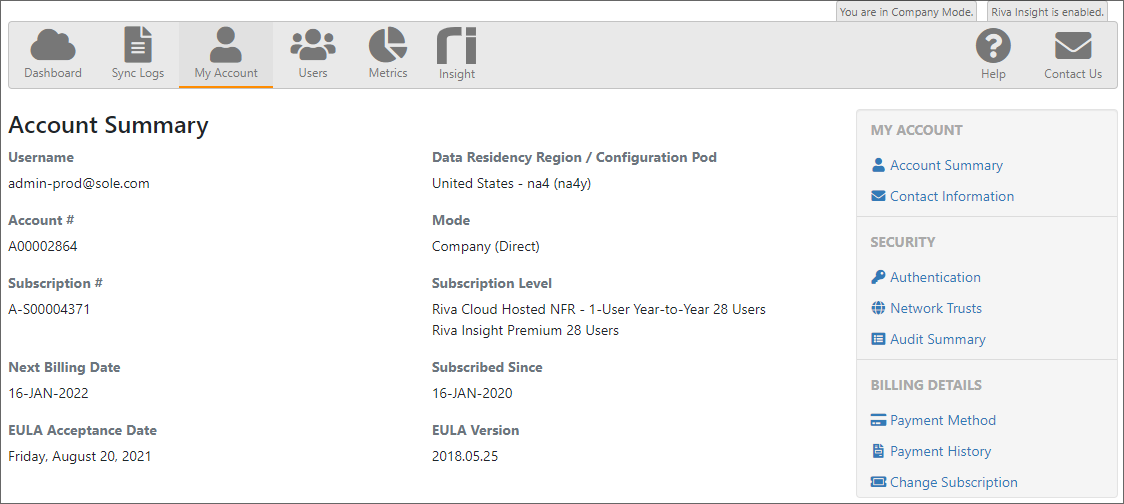Open the Sync Logs document icon
The height and width of the screenshot is (504, 1124).
(138, 45)
